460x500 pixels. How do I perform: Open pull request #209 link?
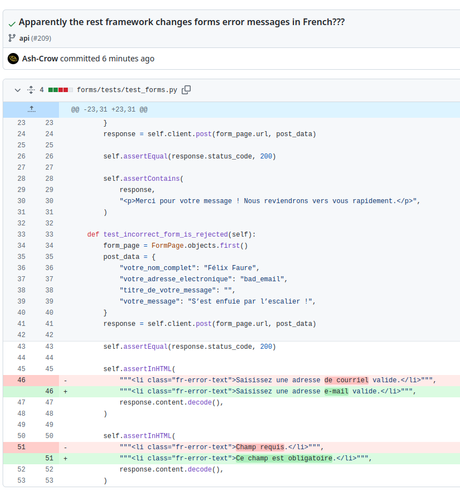click(41, 38)
